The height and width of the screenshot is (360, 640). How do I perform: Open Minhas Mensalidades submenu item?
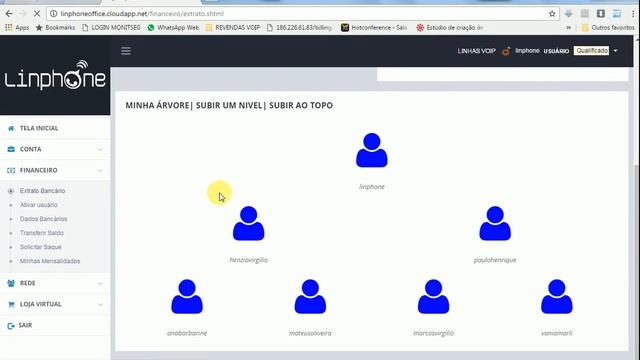click(x=50, y=261)
